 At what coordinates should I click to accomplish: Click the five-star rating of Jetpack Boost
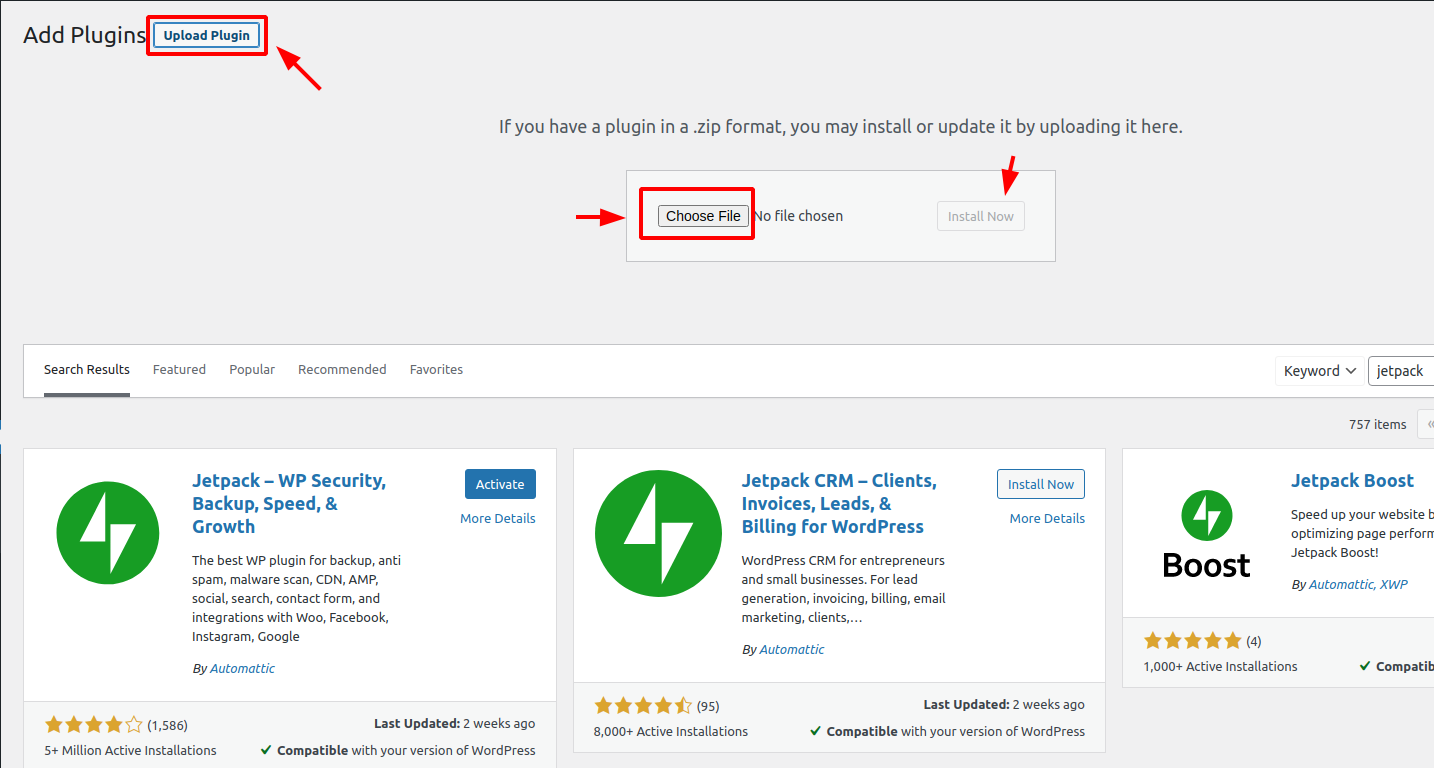coord(1192,641)
